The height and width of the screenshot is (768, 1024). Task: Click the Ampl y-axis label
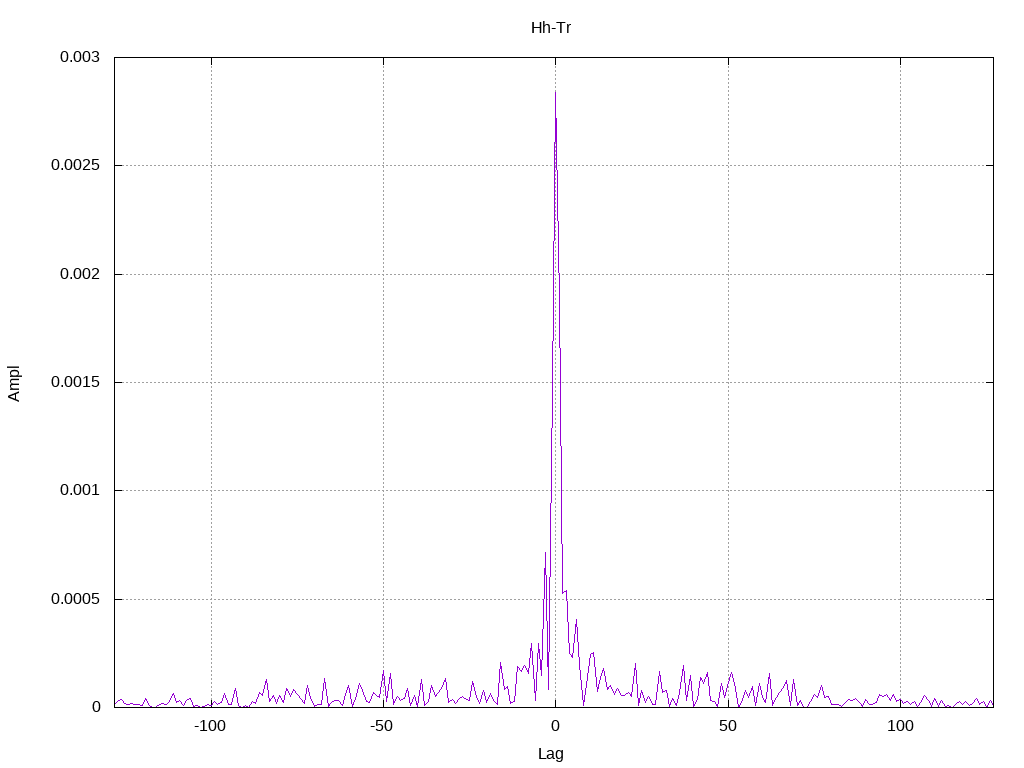[14, 383]
